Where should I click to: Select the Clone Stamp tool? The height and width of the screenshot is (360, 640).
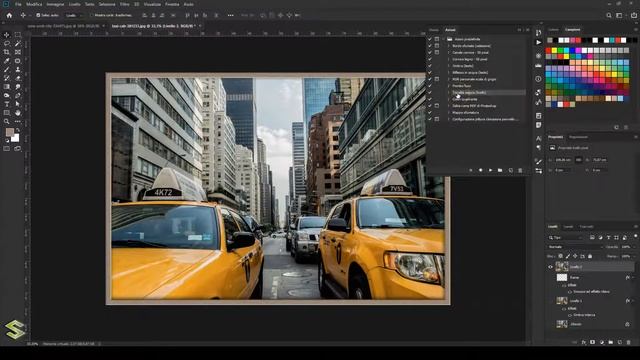(x=18, y=69)
